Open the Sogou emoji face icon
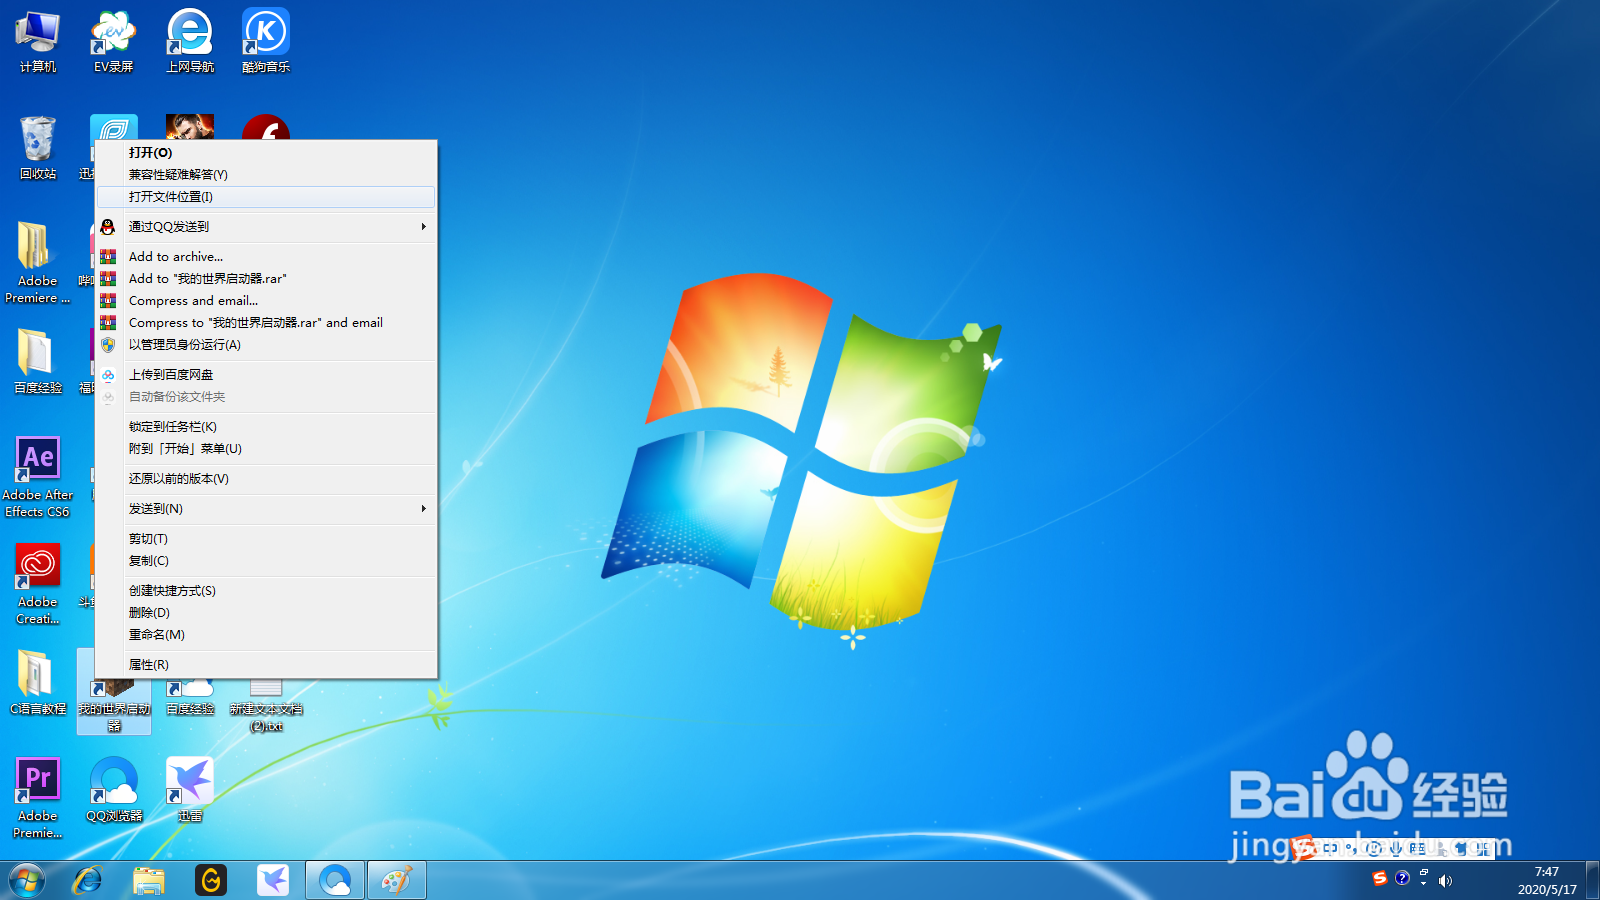 click(1374, 848)
